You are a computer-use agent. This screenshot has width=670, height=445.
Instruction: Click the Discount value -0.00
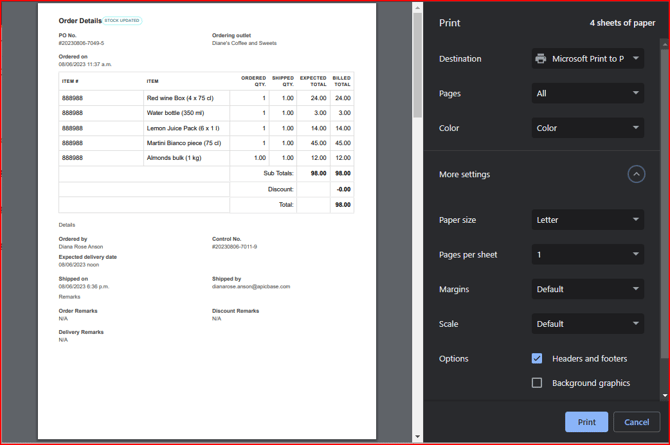(x=344, y=189)
